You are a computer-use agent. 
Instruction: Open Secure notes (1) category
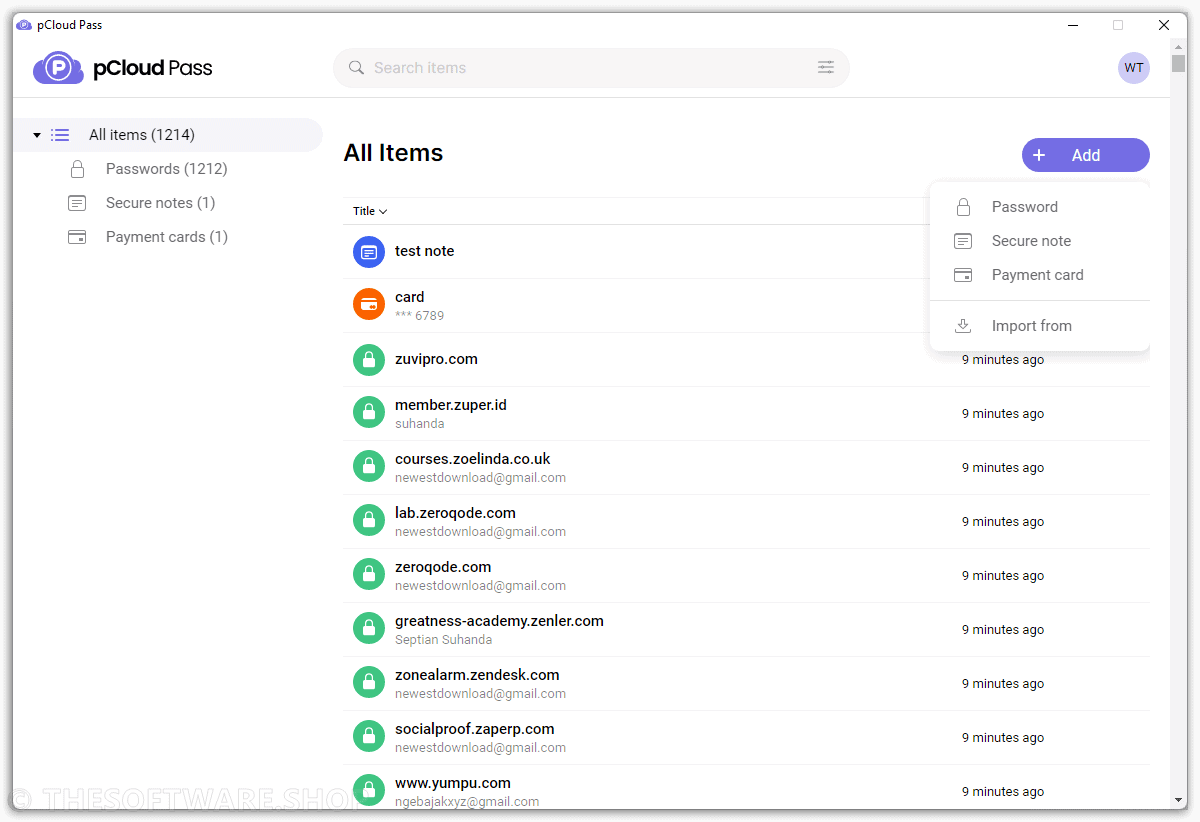point(161,203)
